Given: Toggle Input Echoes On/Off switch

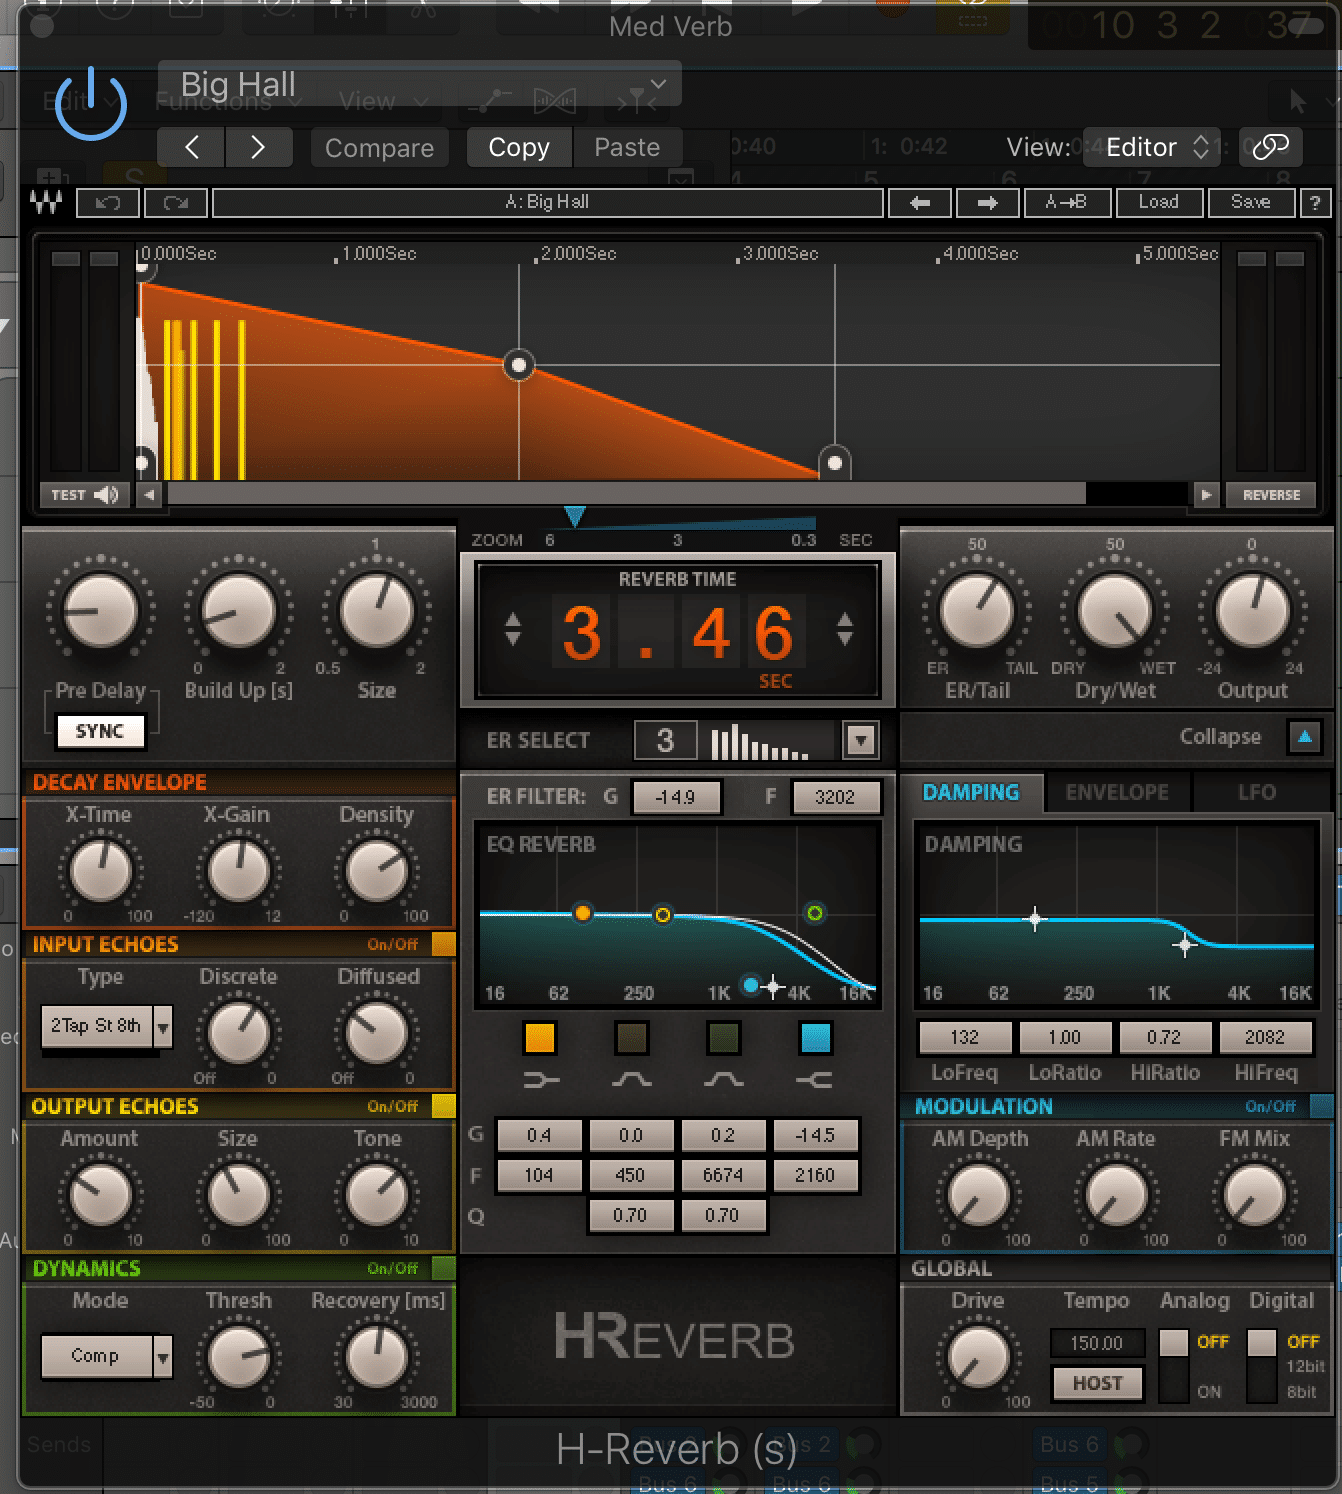Looking at the screenshot, I should coord(443,944).
